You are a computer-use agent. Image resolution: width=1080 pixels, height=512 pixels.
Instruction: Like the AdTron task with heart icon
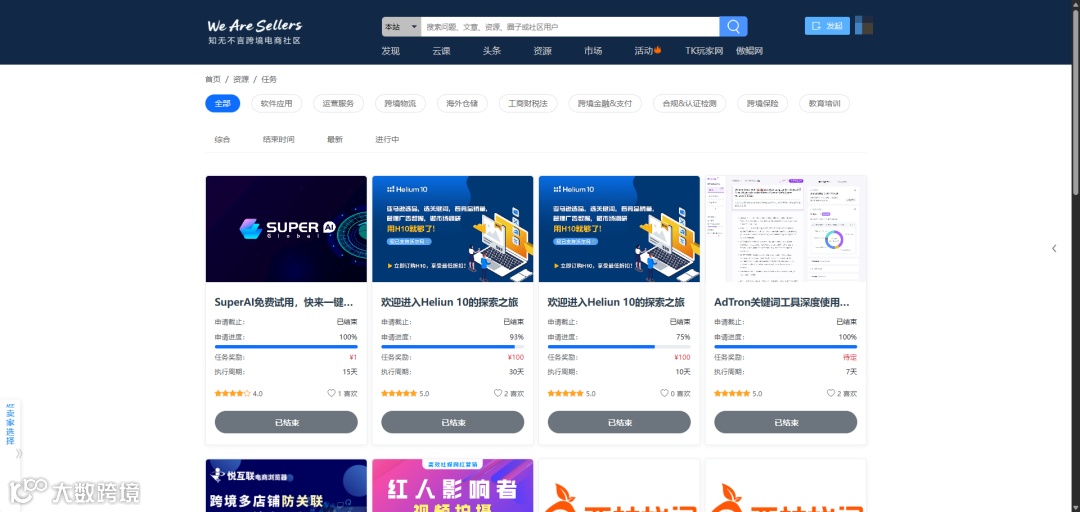[x=831, y=393]
